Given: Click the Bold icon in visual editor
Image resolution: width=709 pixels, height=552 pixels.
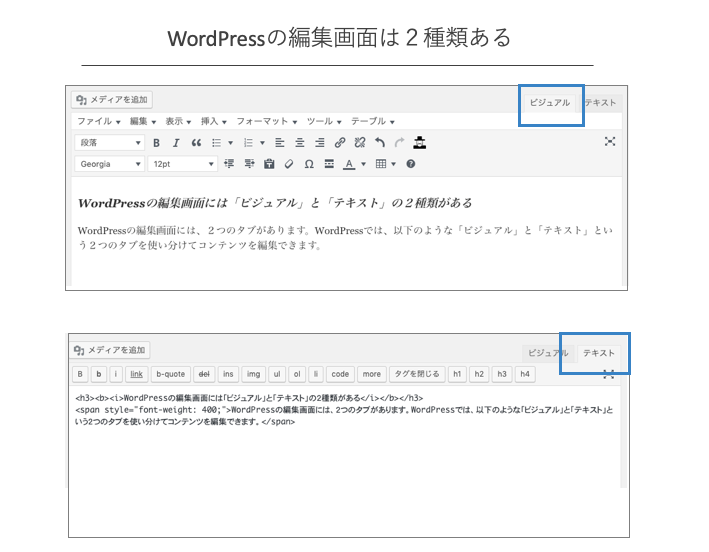Looking at the screenshot, I should point(156,143).
